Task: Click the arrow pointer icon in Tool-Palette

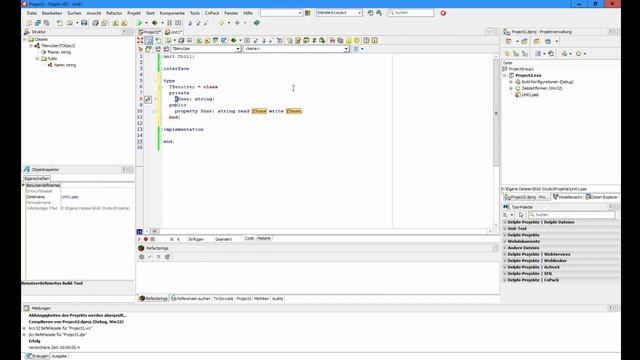Action: click(521, 215)
